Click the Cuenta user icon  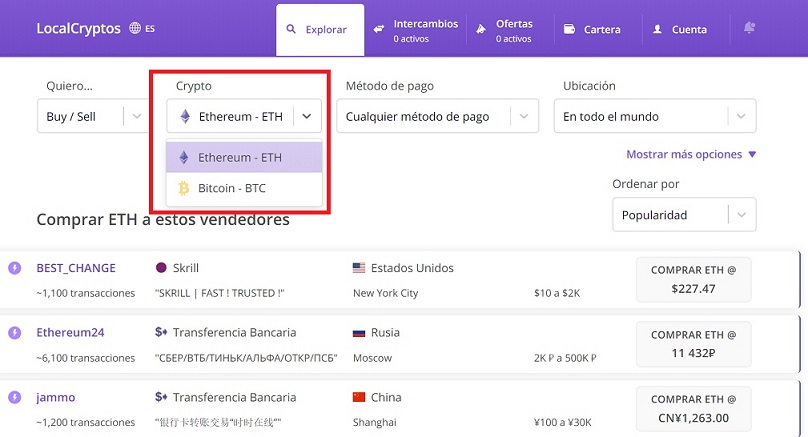tap(658, 29)
